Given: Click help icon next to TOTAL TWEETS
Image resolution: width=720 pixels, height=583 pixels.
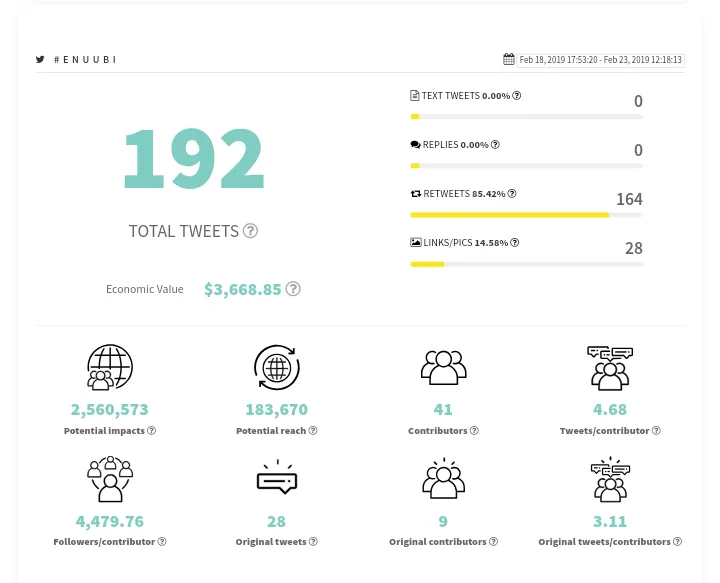Looking at the screenshot, I should pyautogui.click(x=250, y=230).
